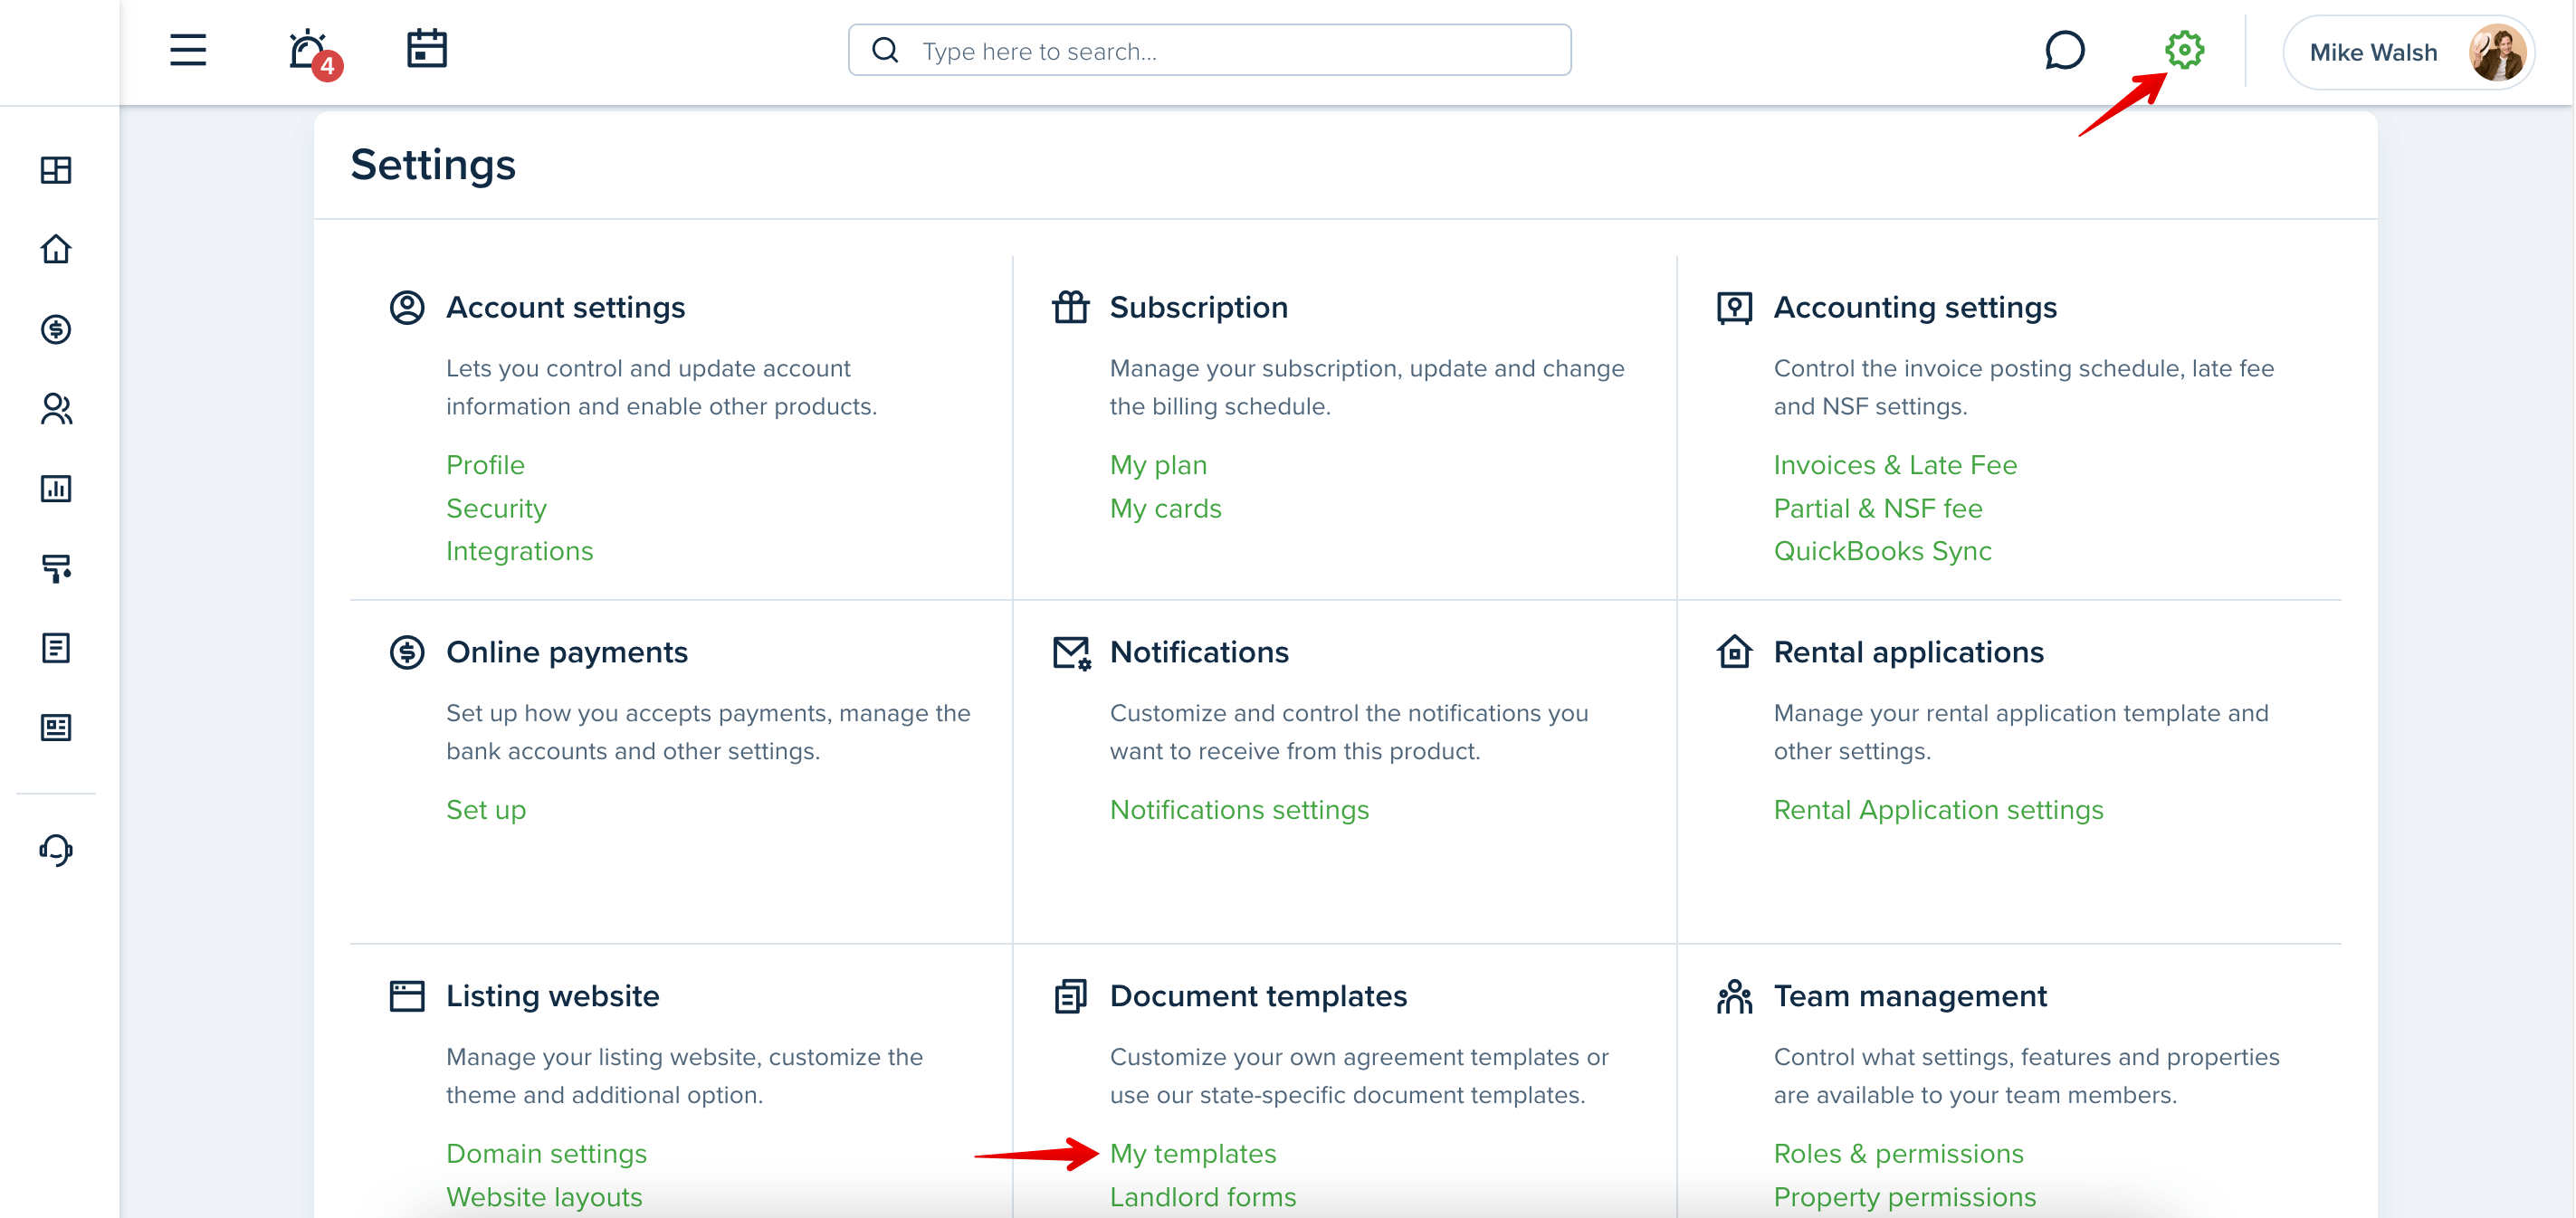The width and height of the screenshot is (2576, 1218).
Task: Open the Integrations link
Action: click(x=519, y=551)
